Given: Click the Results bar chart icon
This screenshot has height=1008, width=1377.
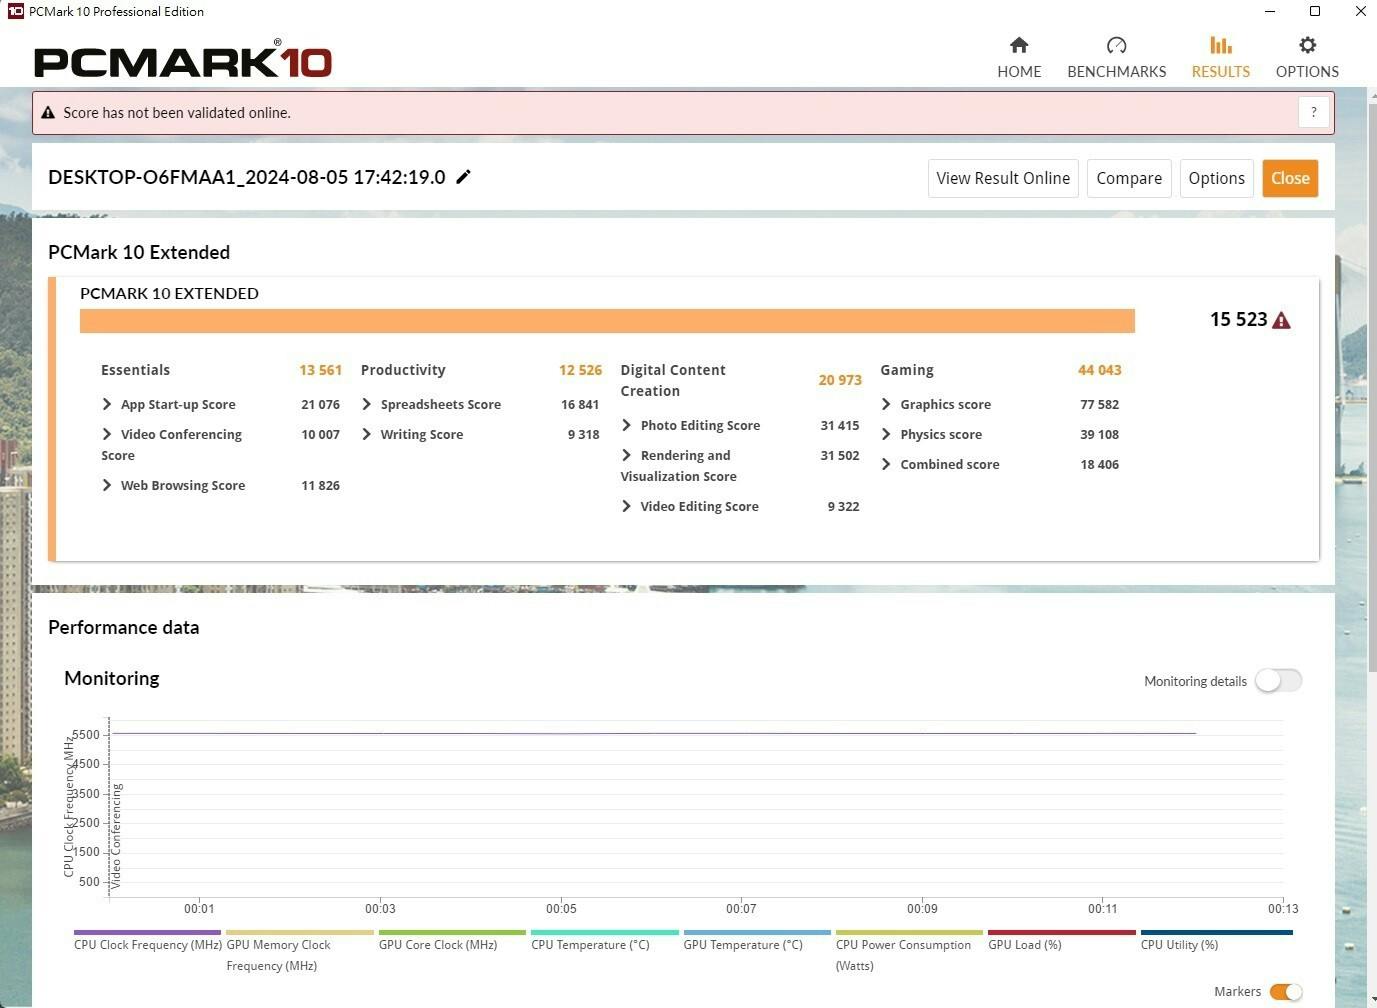Looking at the screenshot, I should pos(1221,45).
